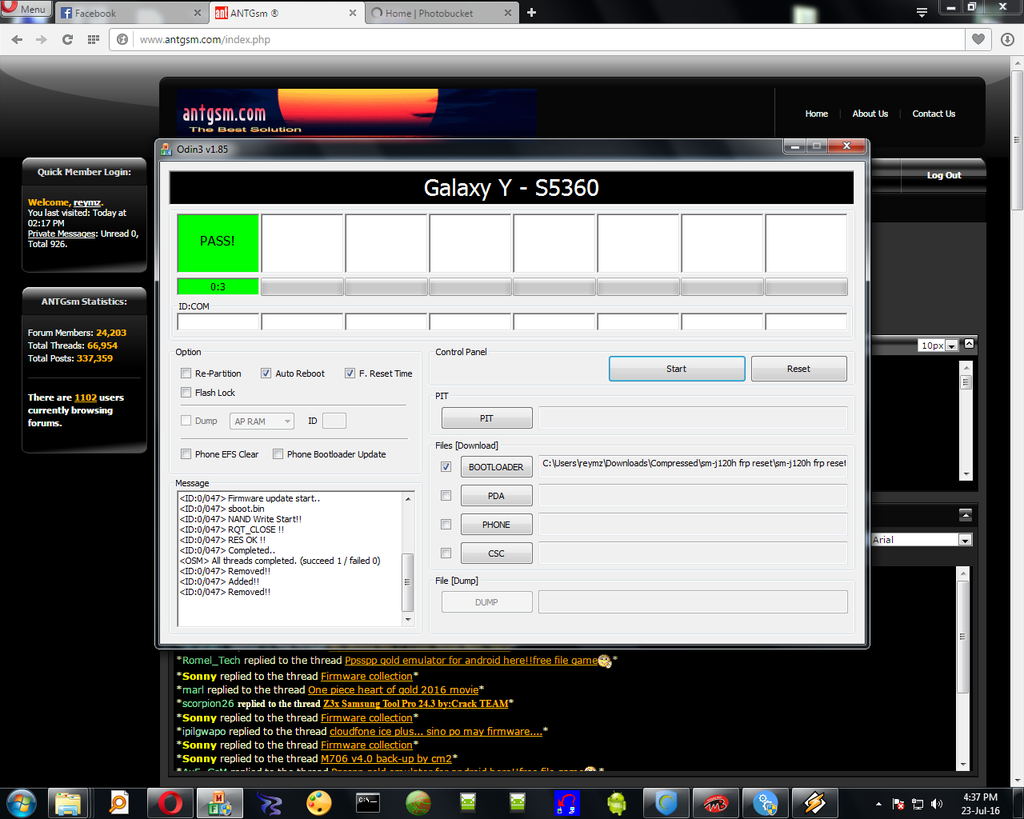Open the paint palette taskbar icon
This screenshot has height=819, width=1024.
pyautogui.click(x=319, y=803)
